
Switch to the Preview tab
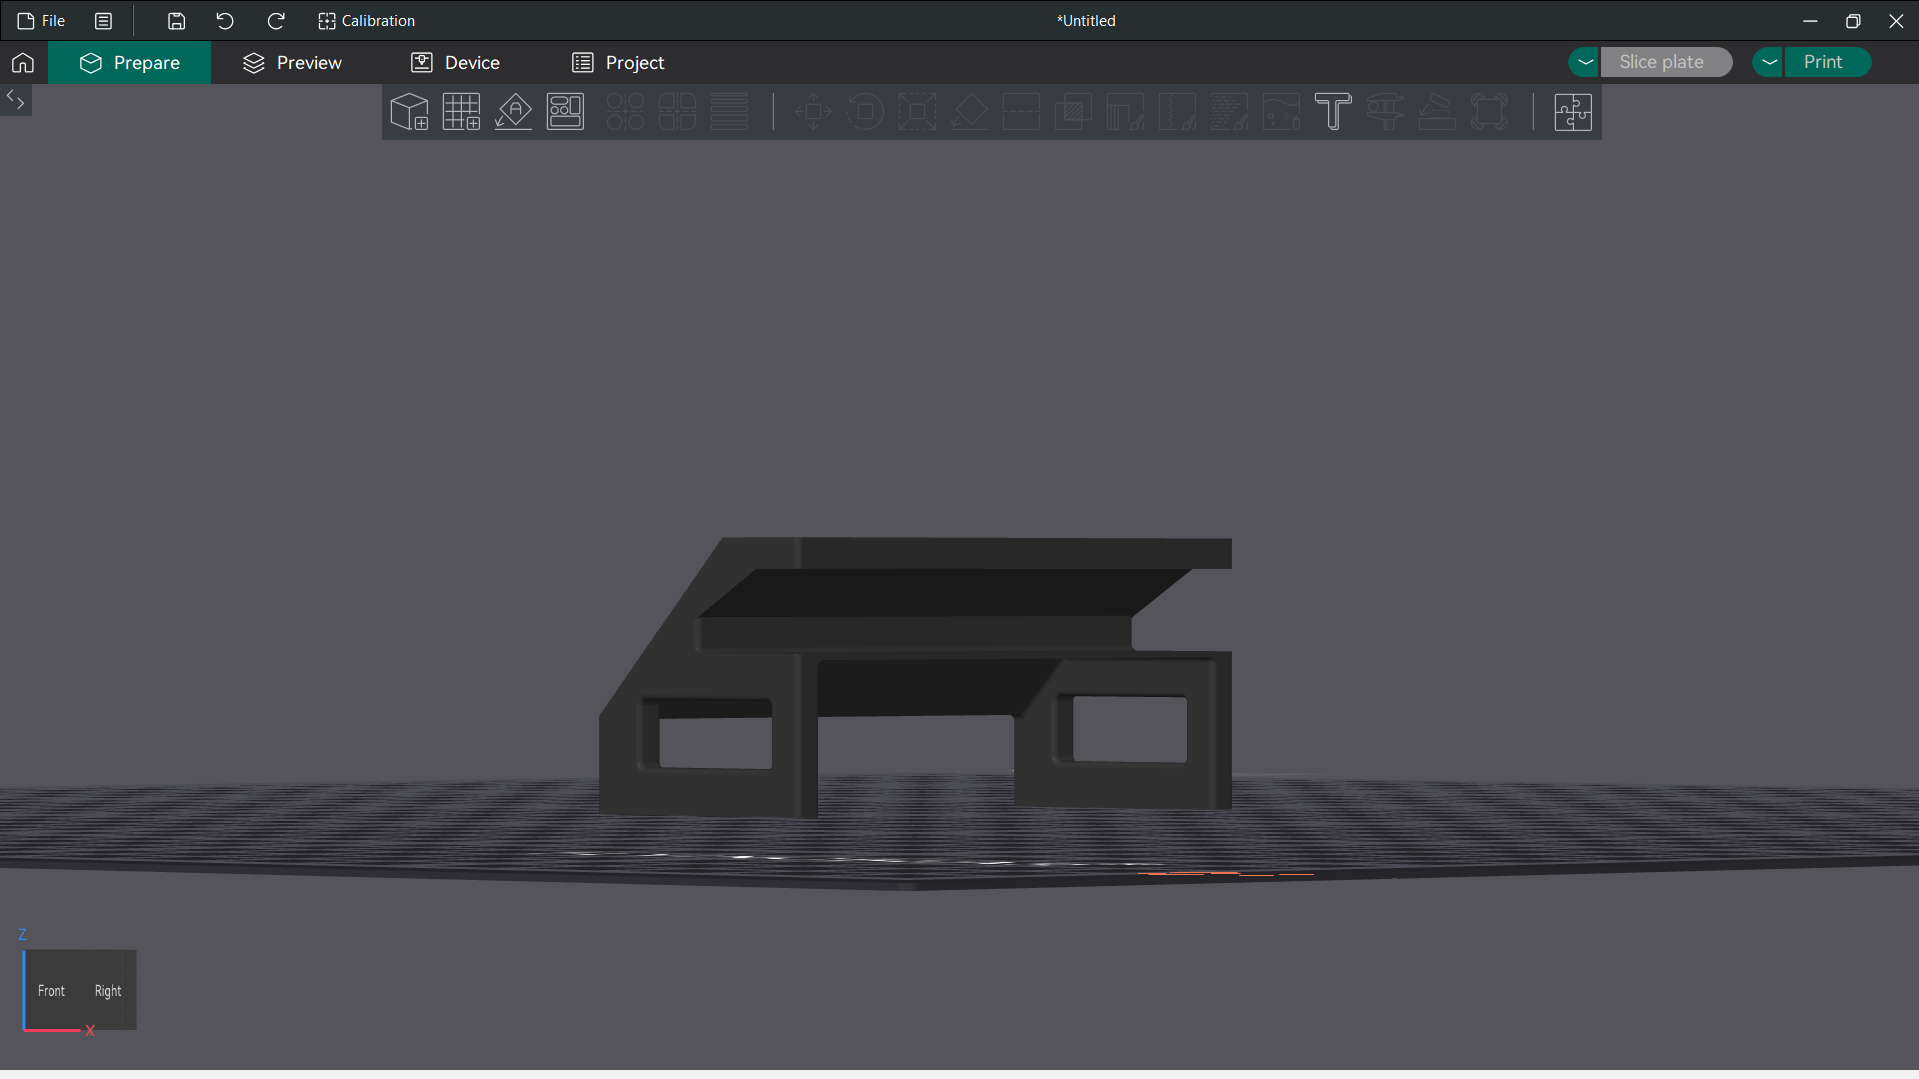tap(292, 63)
